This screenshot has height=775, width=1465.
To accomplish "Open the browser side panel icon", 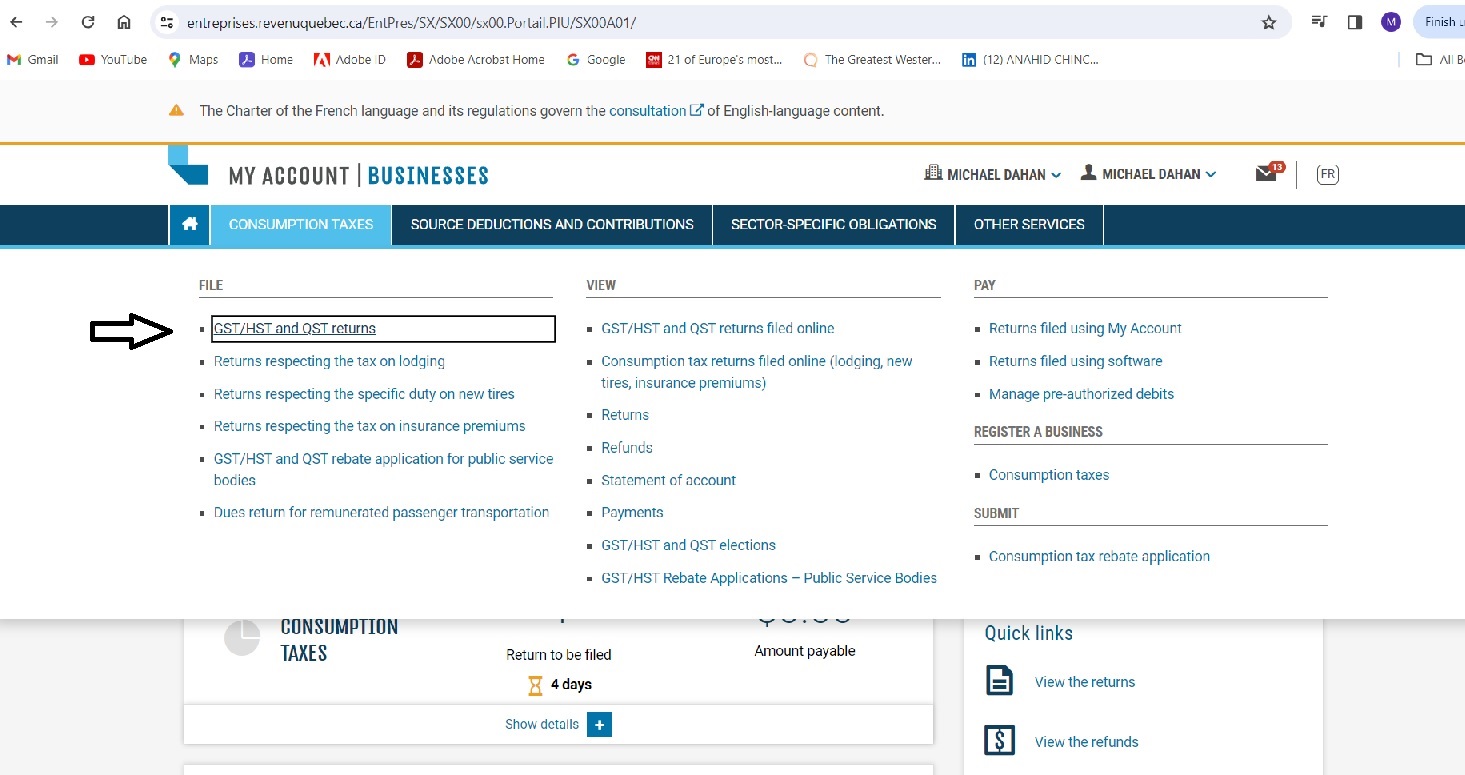I will pos(1355,22).
